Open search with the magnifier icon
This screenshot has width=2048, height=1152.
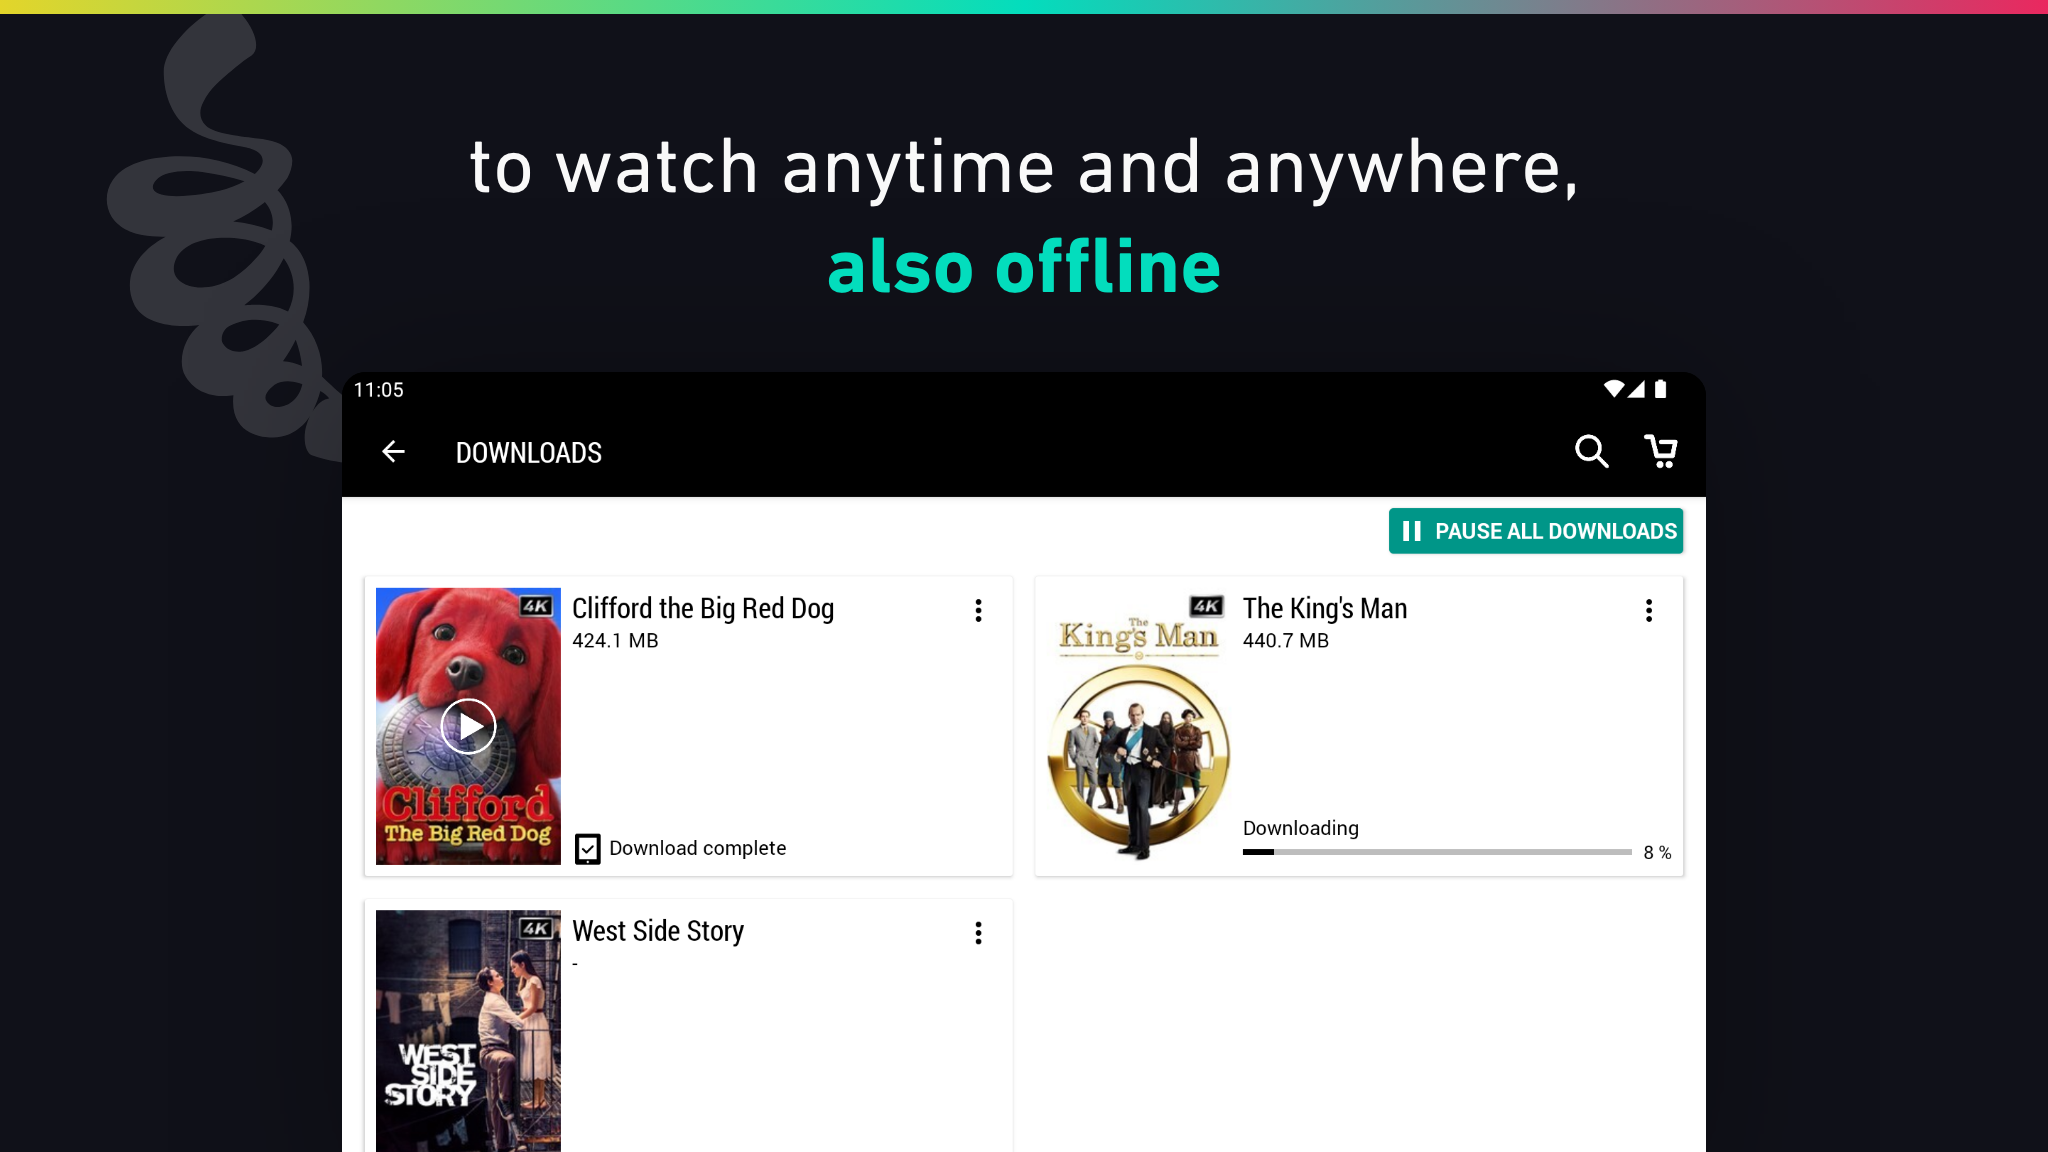(1591, 452)
